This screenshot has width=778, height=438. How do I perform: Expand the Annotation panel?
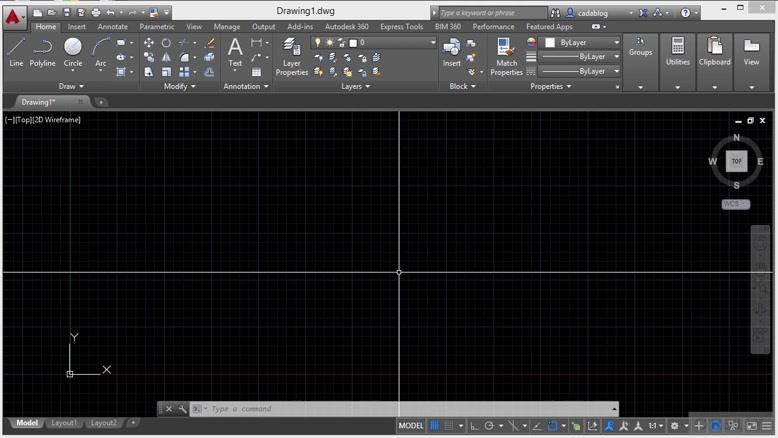click(x=246, y=86)
